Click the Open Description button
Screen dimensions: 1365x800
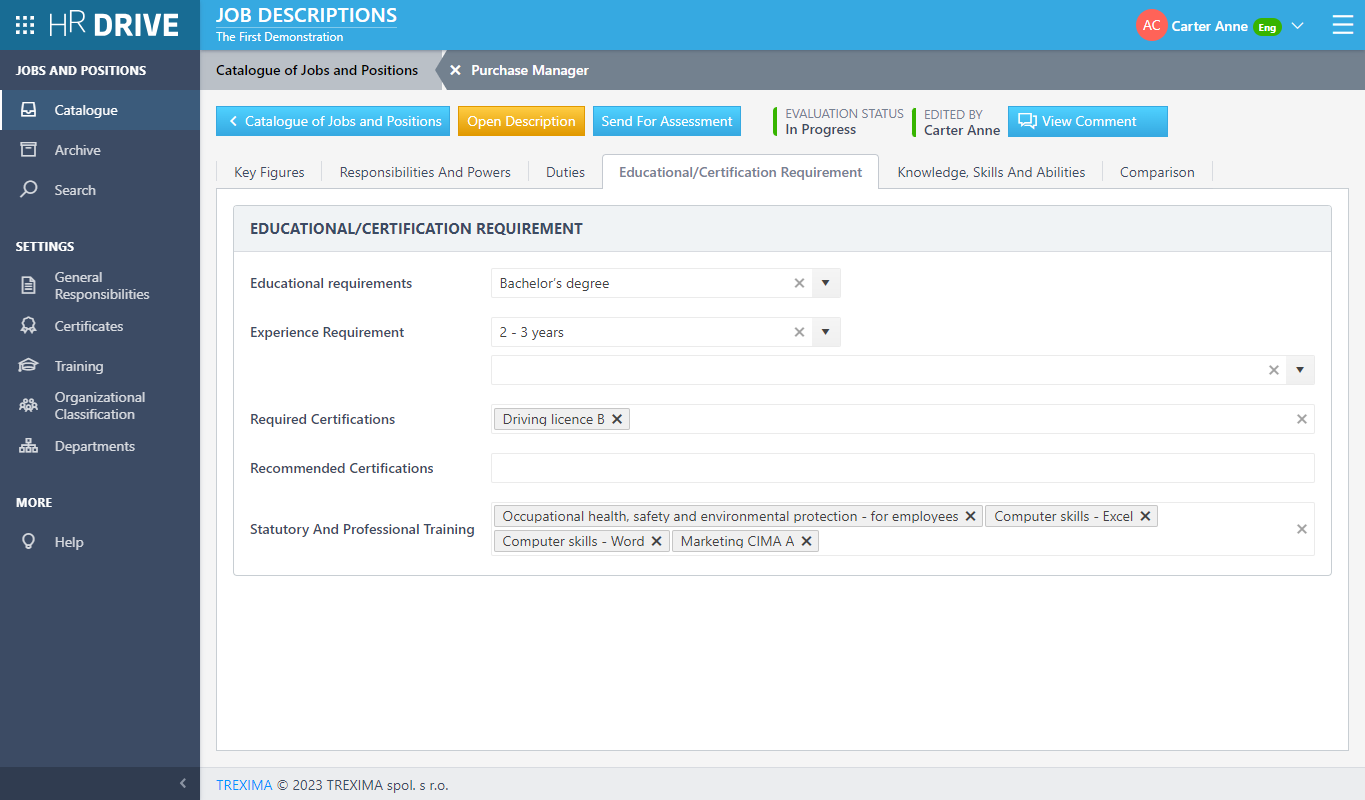pos(521,121)
